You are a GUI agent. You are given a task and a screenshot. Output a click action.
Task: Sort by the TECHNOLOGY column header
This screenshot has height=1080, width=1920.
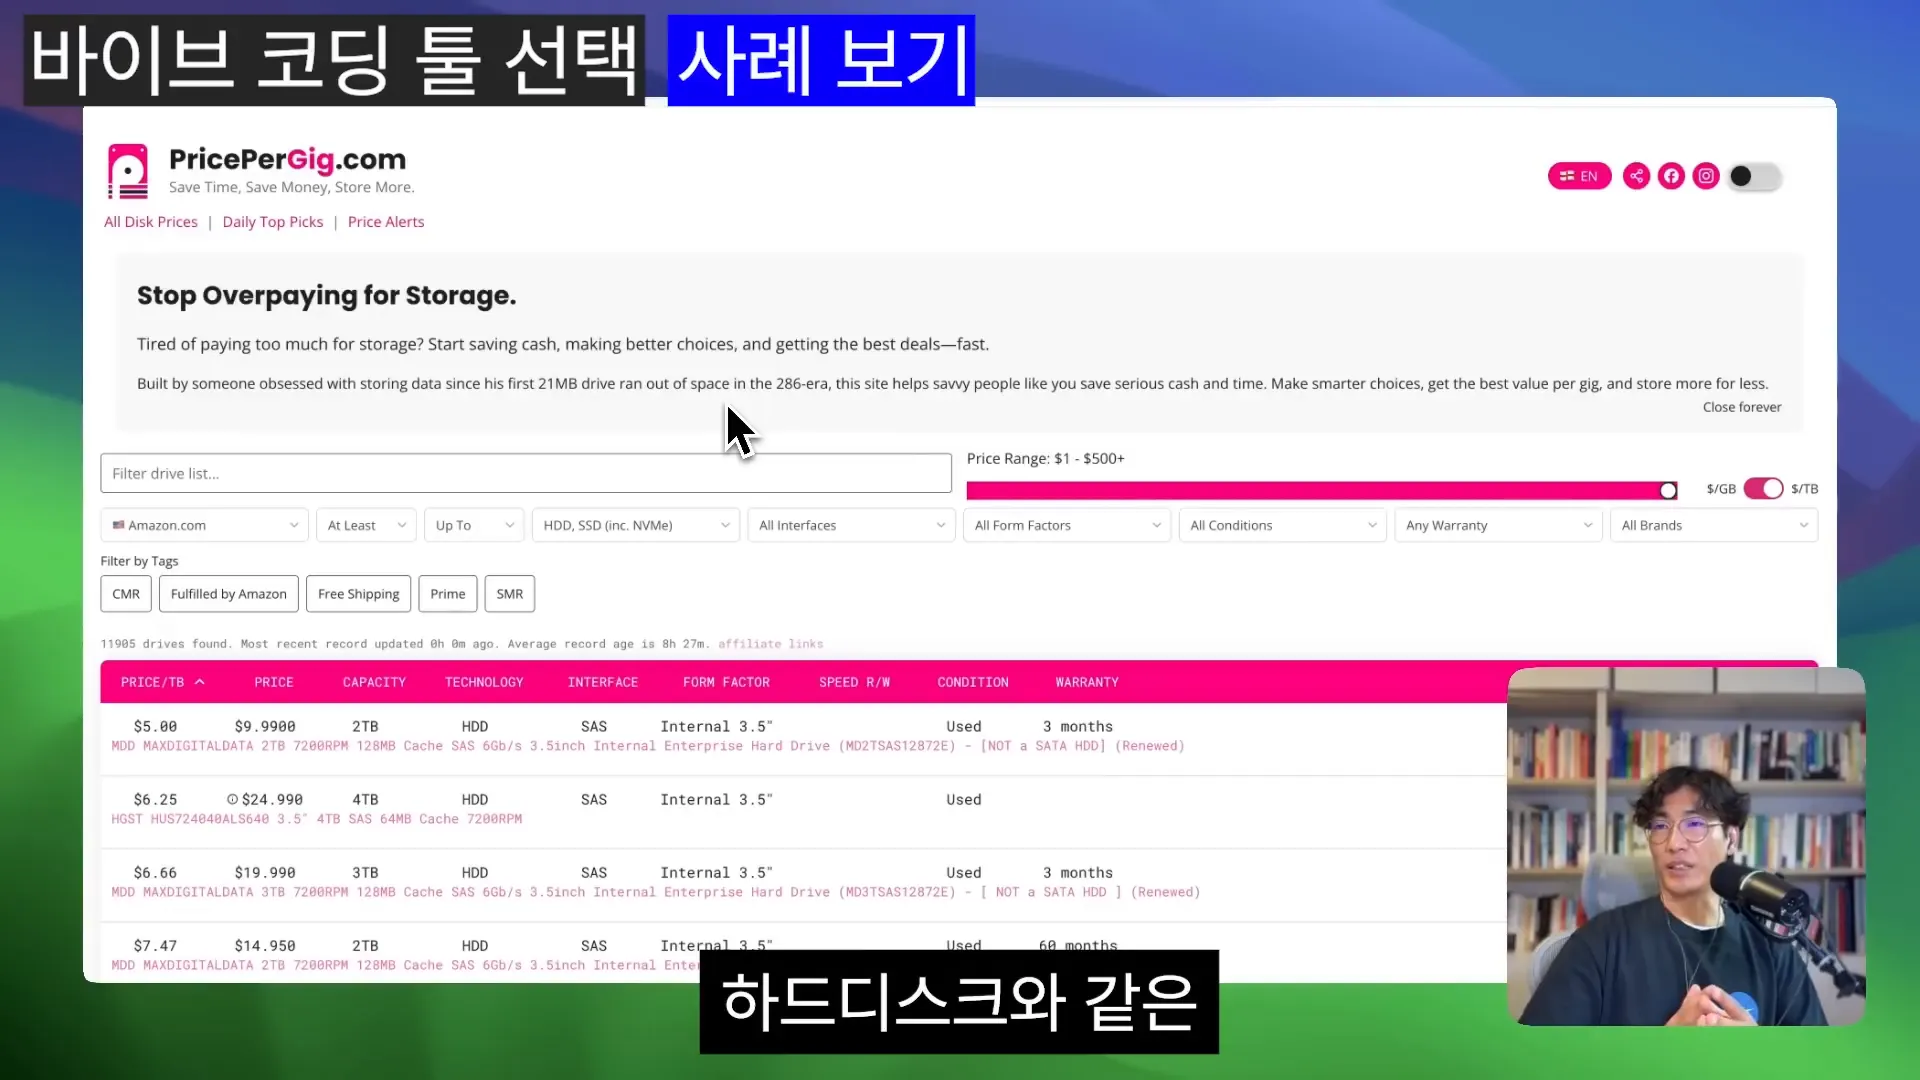point(484,682)
